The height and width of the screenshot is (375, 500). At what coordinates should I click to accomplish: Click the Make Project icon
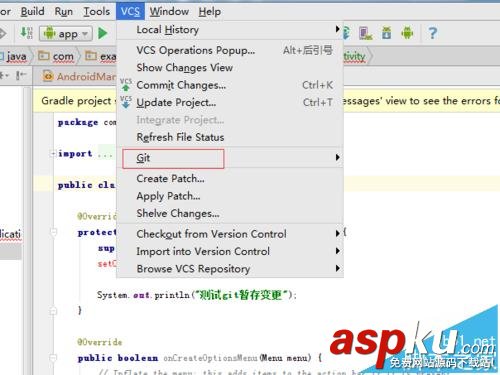[26, 33]
